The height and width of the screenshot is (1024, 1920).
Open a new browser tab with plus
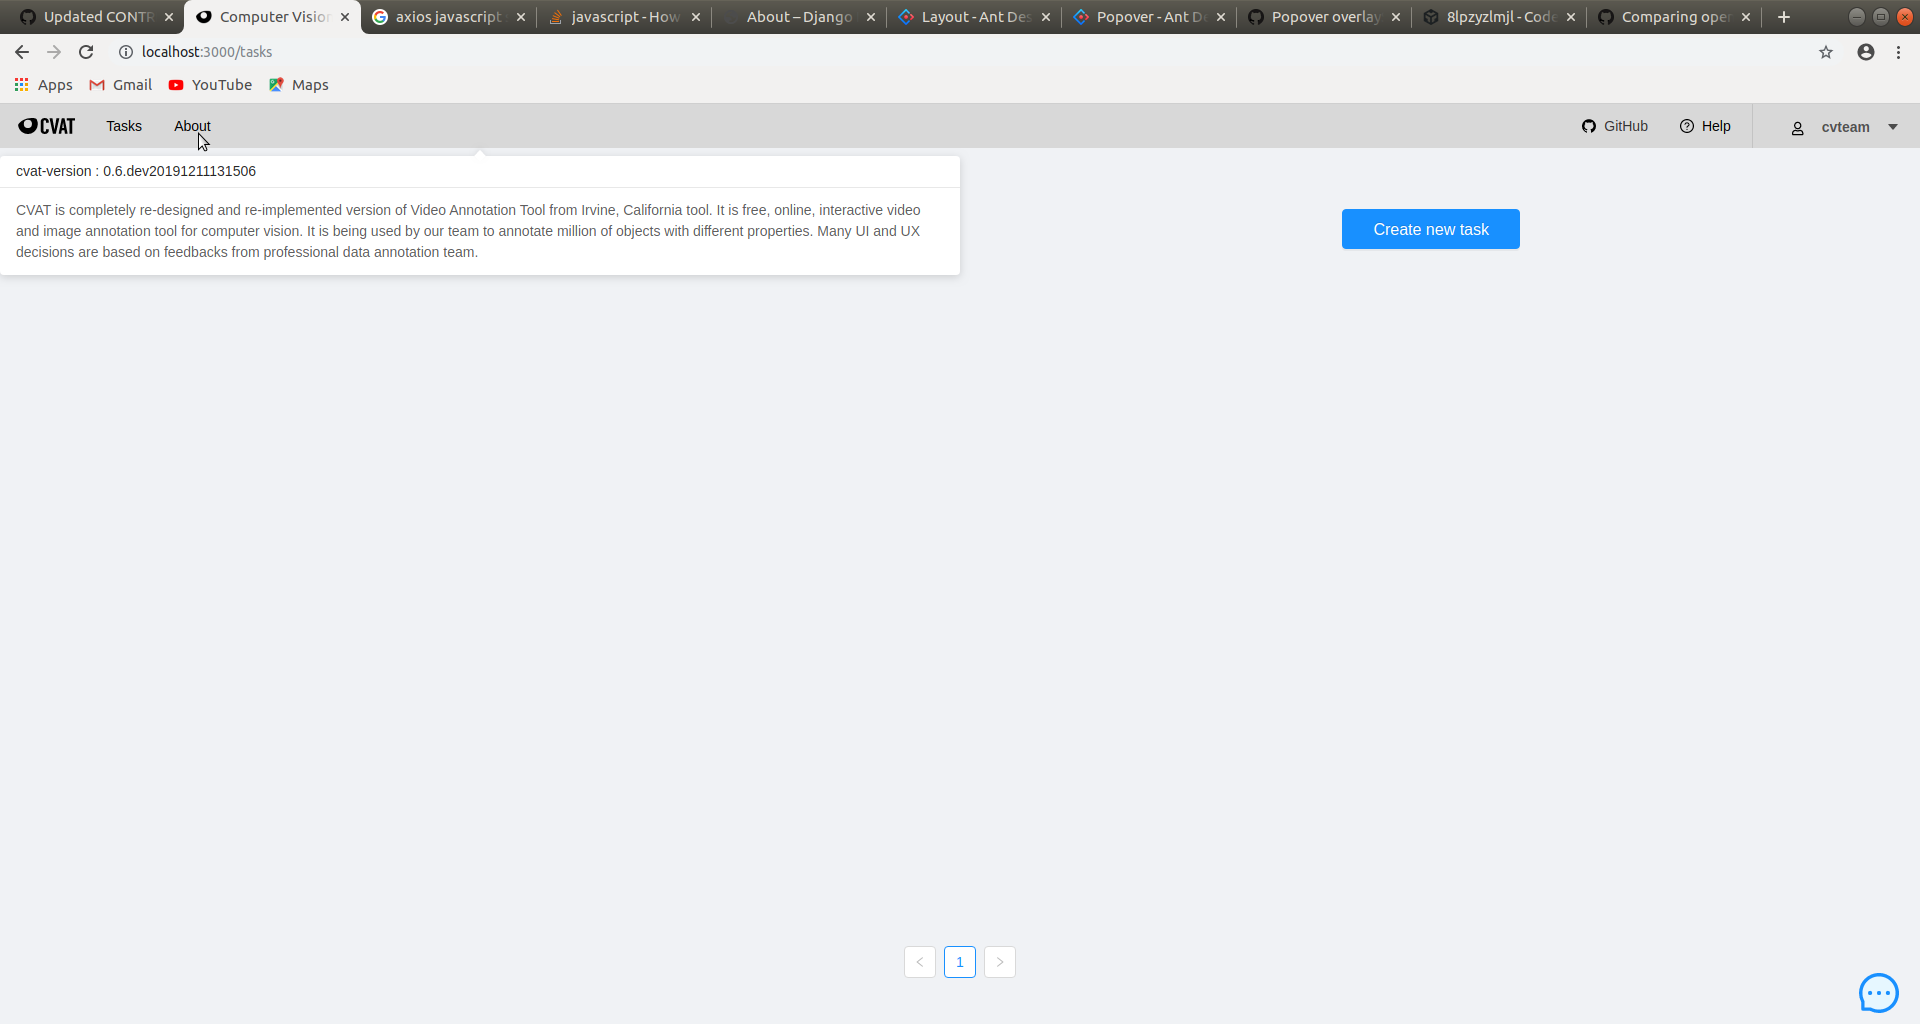click(x=1784, y=17)
